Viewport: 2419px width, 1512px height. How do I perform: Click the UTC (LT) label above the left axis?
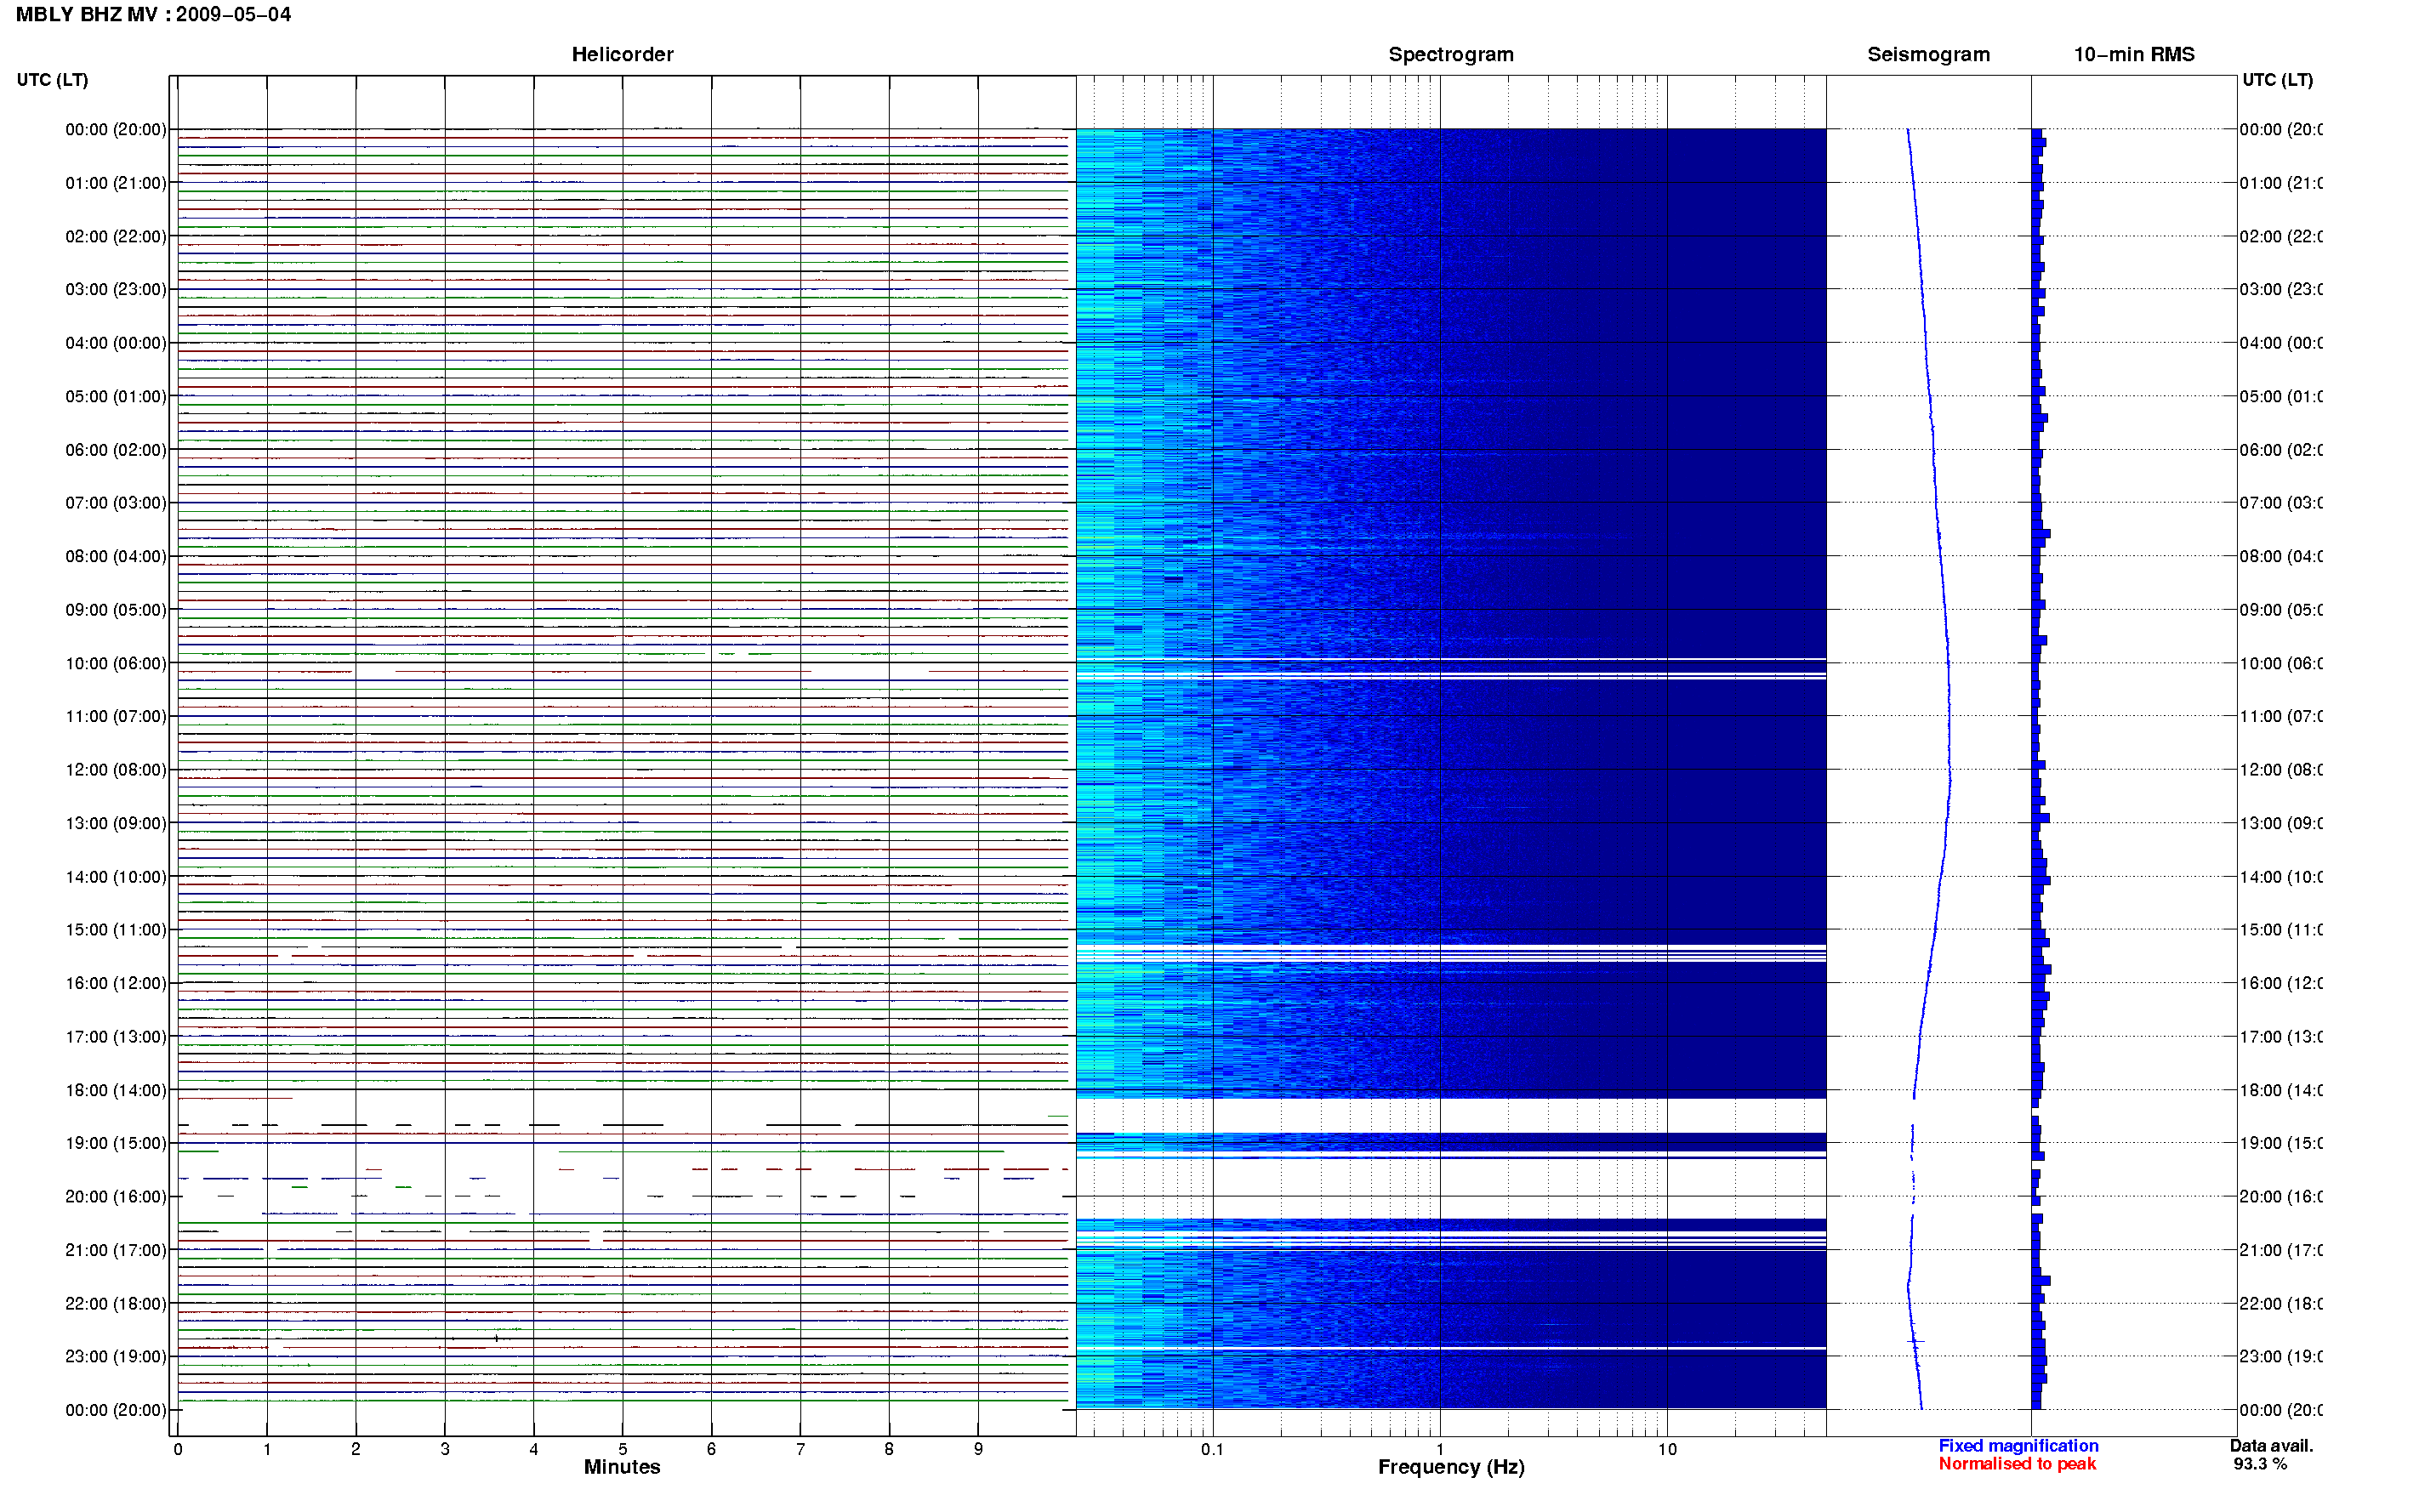click(52, 80)
